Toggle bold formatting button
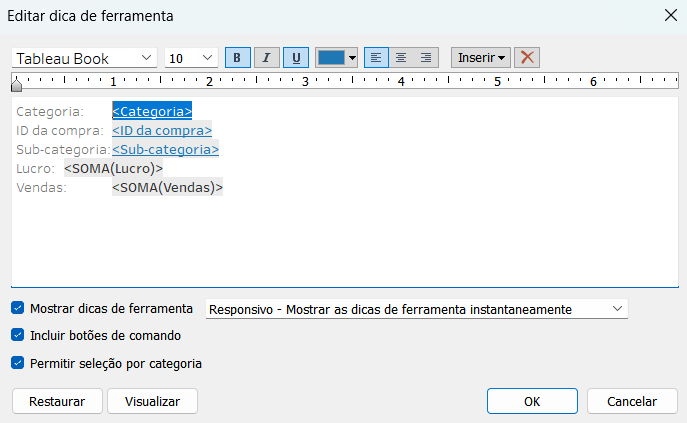Image resolution: width=687 pixels, height=423 pixels. point(237,58)
